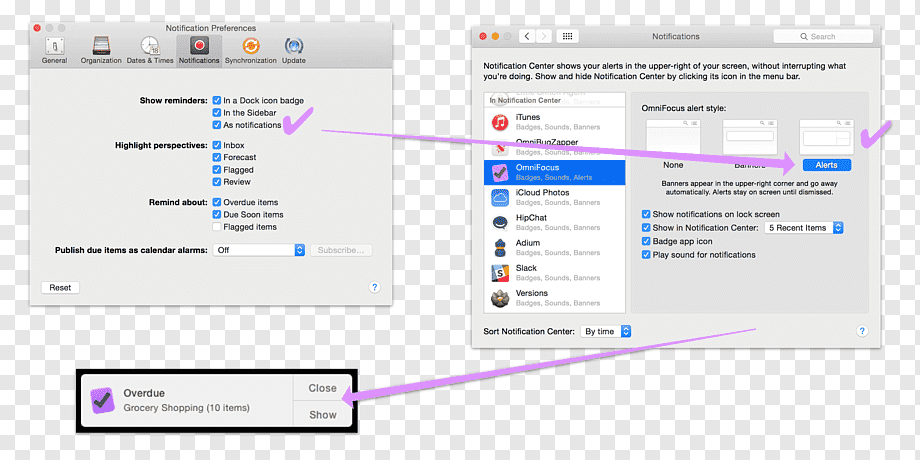Select Slack icon in list
Viewport: 920px width, 460px height.
(x=500, y=273)
